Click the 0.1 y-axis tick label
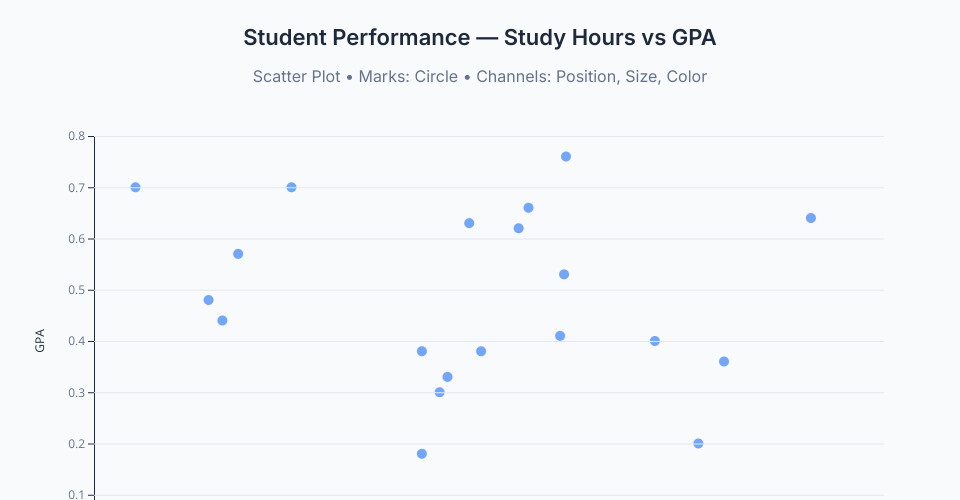The image size is (960, 500). (x=76, y=495)
